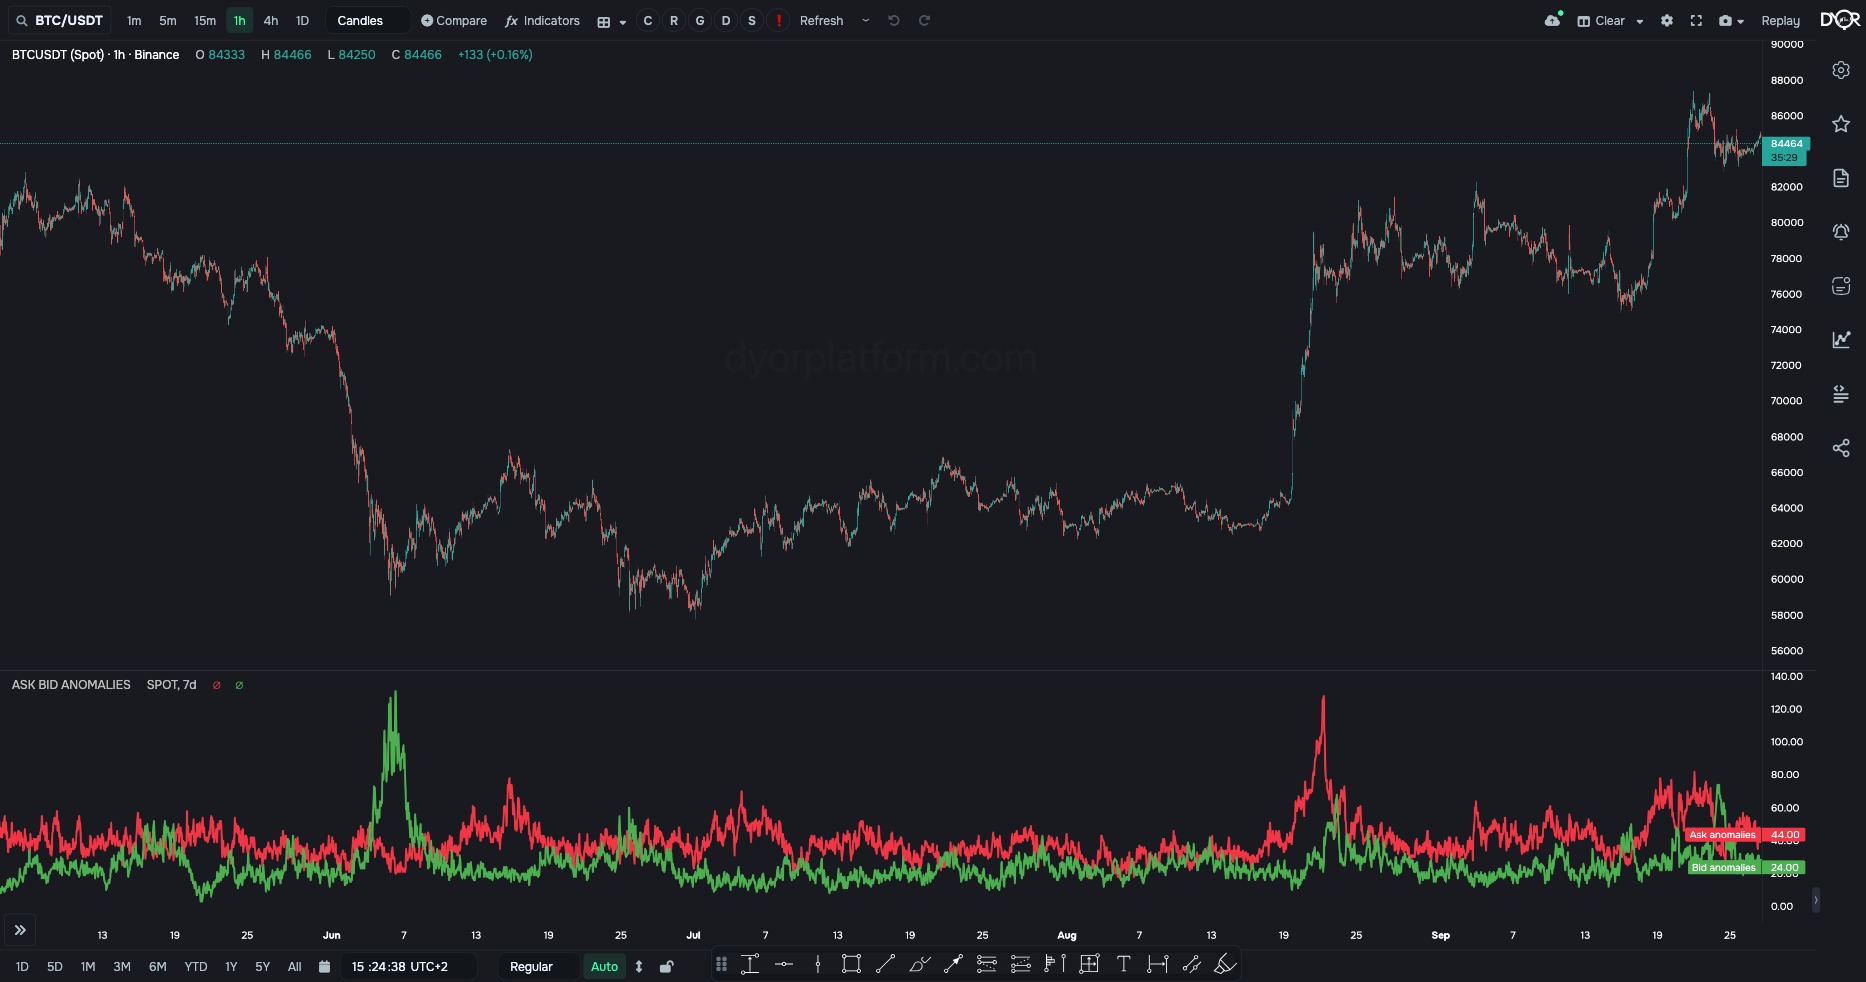Select the YTD range
Viewport: 1866px width, 982px height.
(196, 967)
